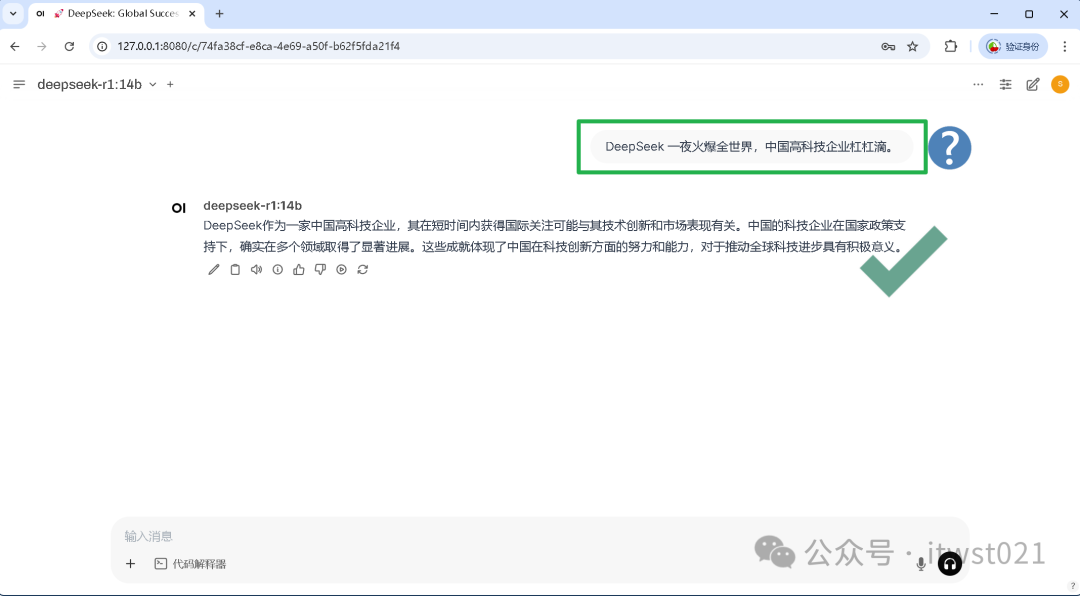
Task: Click the 验证身份 profile button
Action: click(1012, 46)
